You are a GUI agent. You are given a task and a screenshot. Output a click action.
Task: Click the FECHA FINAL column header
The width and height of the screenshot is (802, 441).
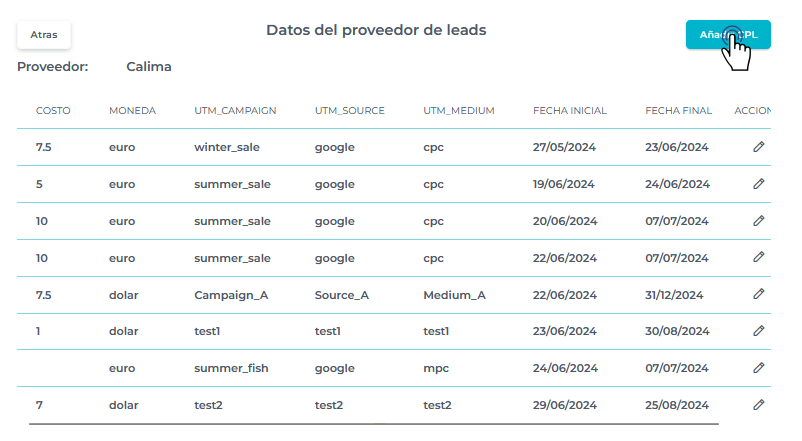pyautogui.click(x=679, y=110)
